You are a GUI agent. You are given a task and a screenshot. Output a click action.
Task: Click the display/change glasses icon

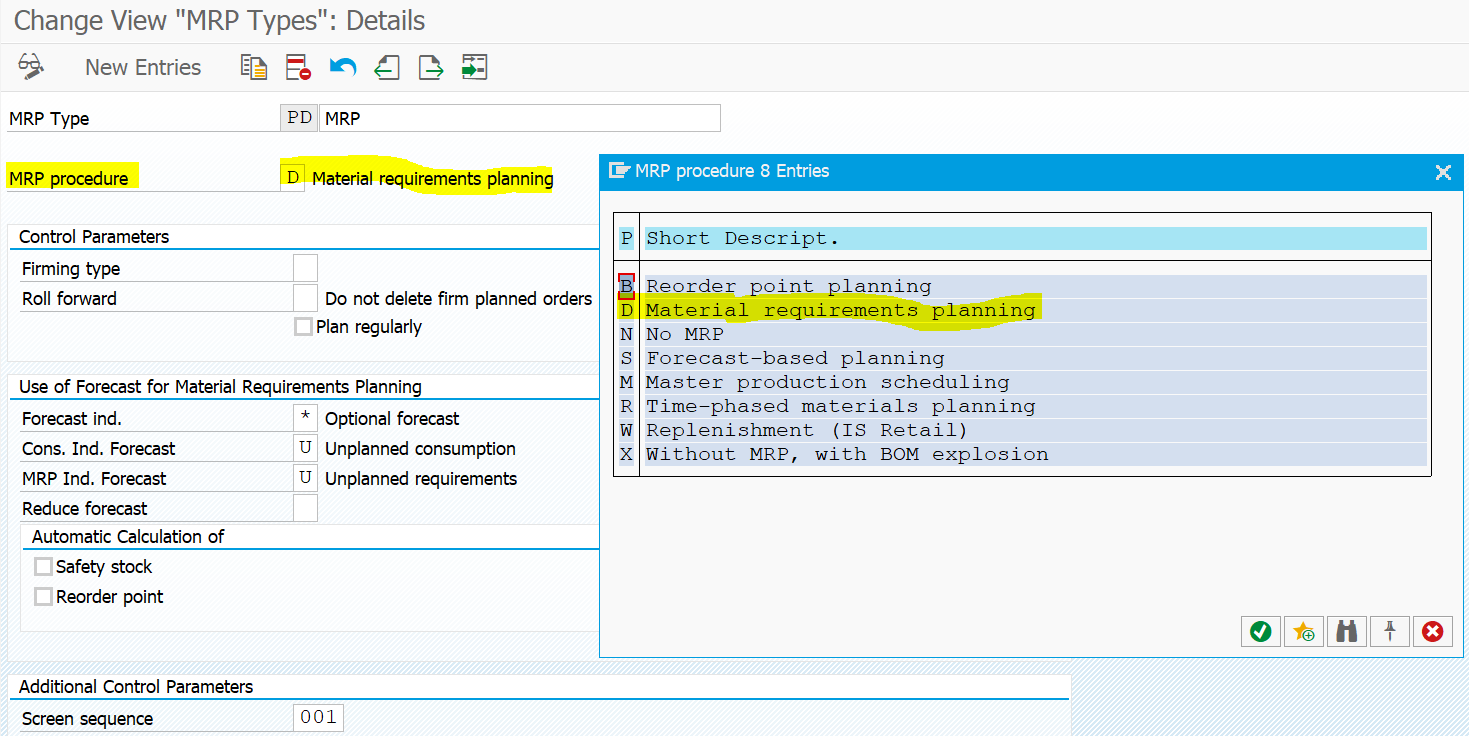pos(31,67)
